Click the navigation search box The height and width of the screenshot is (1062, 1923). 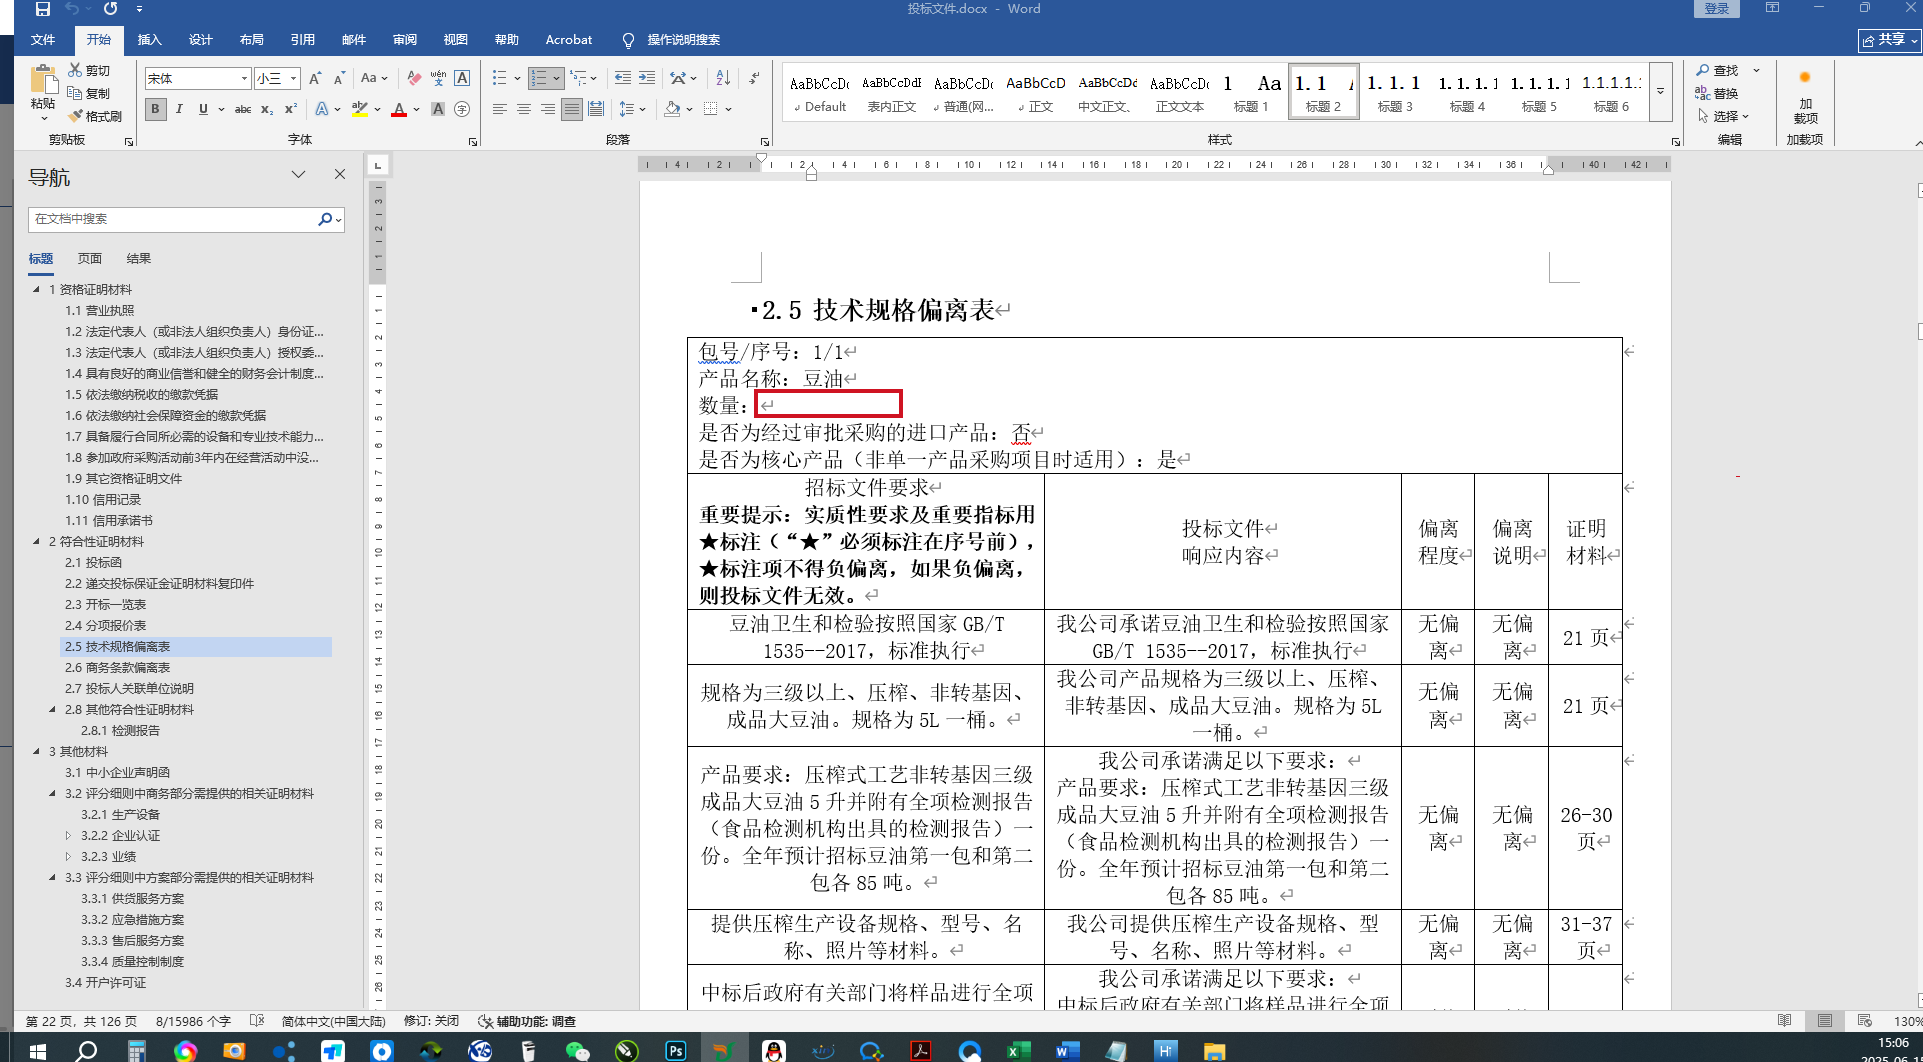click(172, 219)
